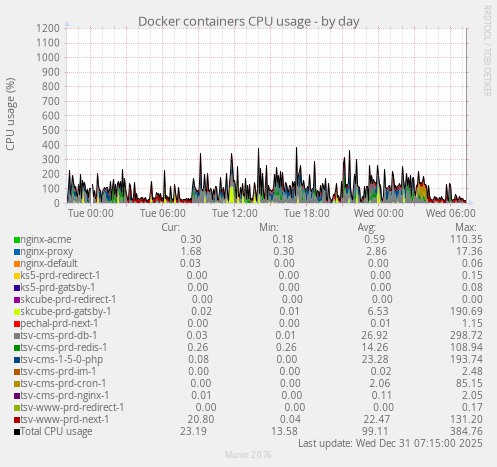Click the 1200 y-axis value
This screenshot has width=497, height=467.
click(x=48, y=28)
